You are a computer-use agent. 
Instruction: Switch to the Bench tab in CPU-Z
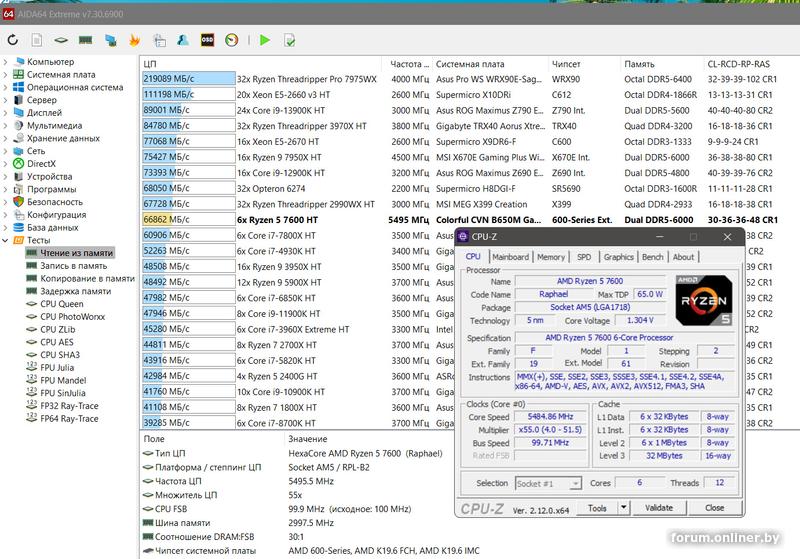(652, 257)
